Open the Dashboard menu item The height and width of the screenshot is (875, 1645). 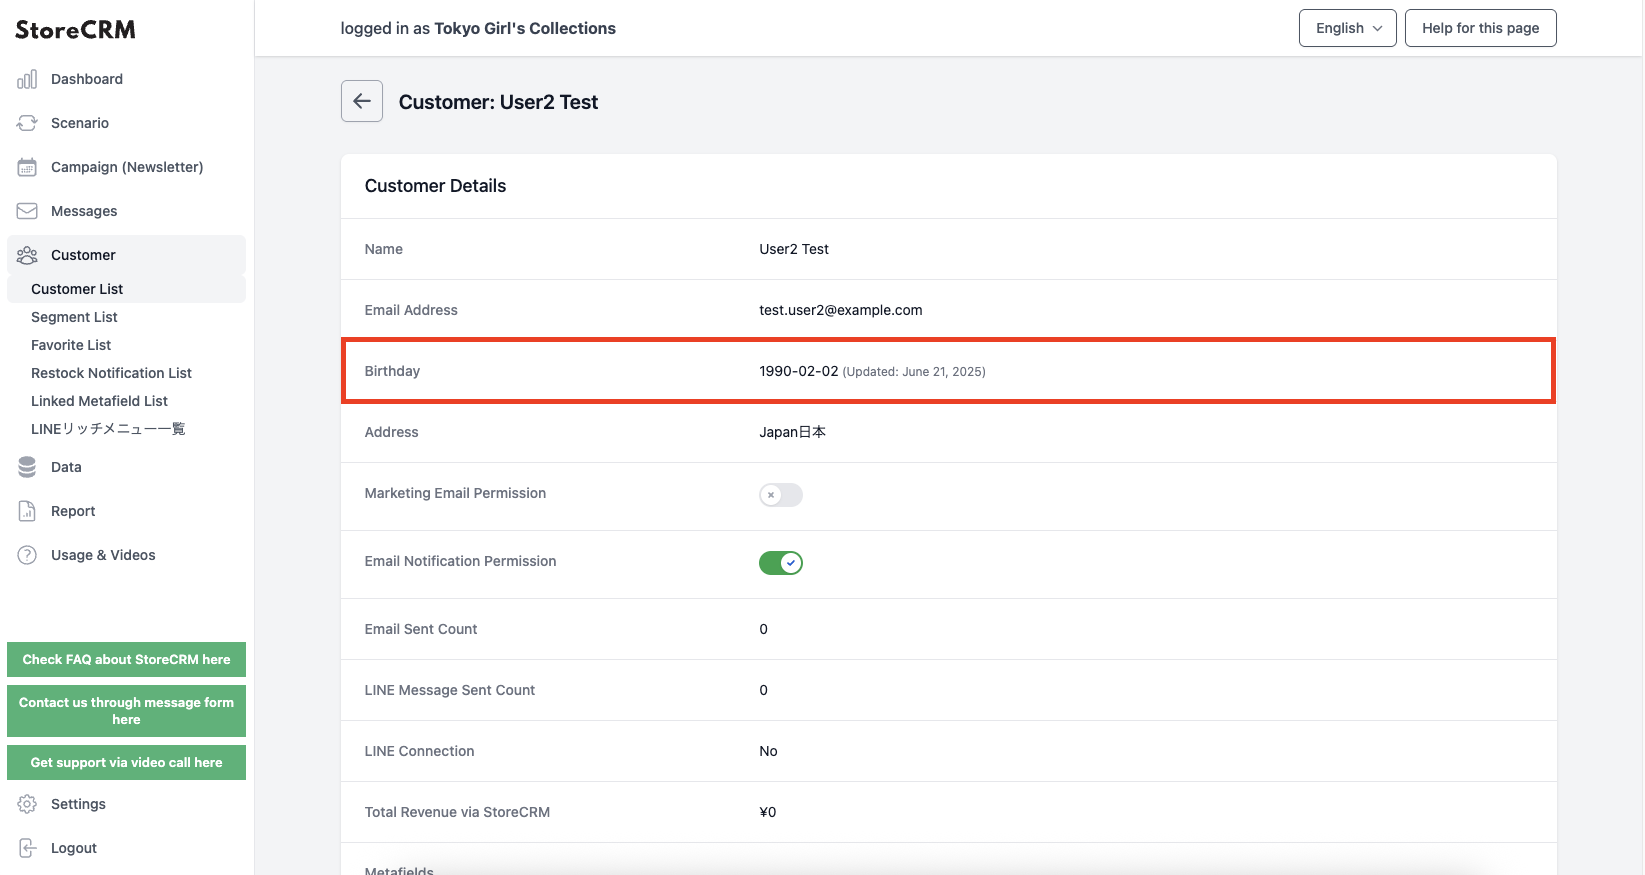(126, 79)
